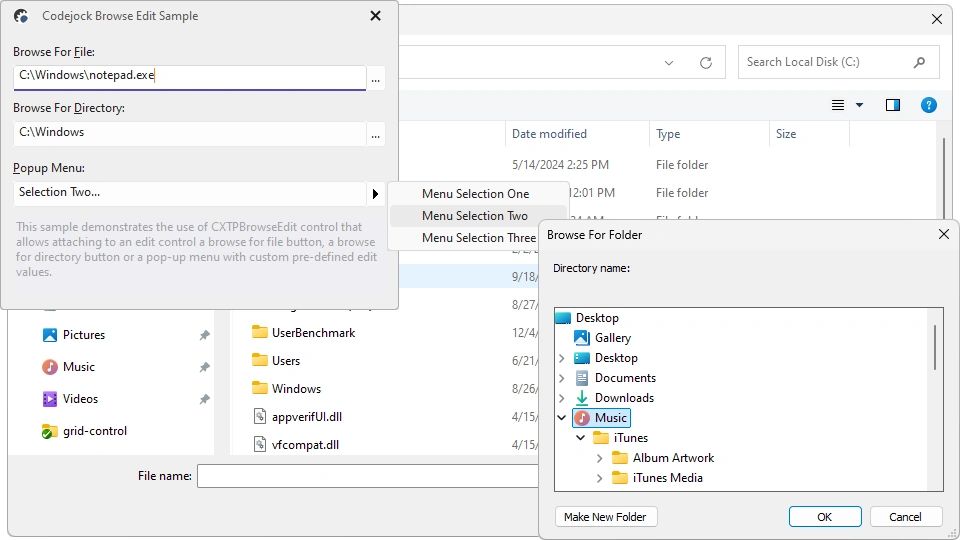Choose Menu Selection One
The image size is (960, 540).
476,193
